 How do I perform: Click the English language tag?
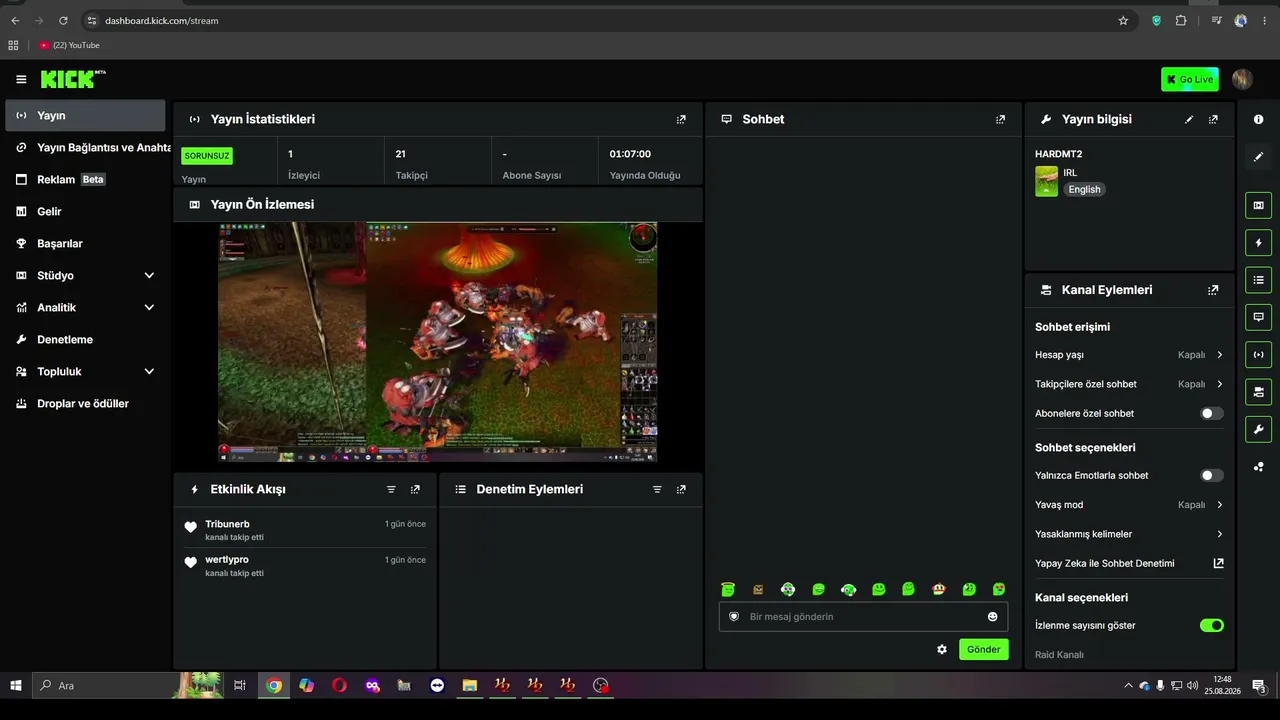(x=1084, y=189)
